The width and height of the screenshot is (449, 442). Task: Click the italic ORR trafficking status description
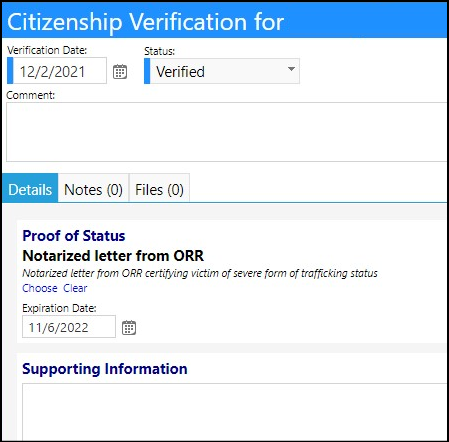pos(200,273)
